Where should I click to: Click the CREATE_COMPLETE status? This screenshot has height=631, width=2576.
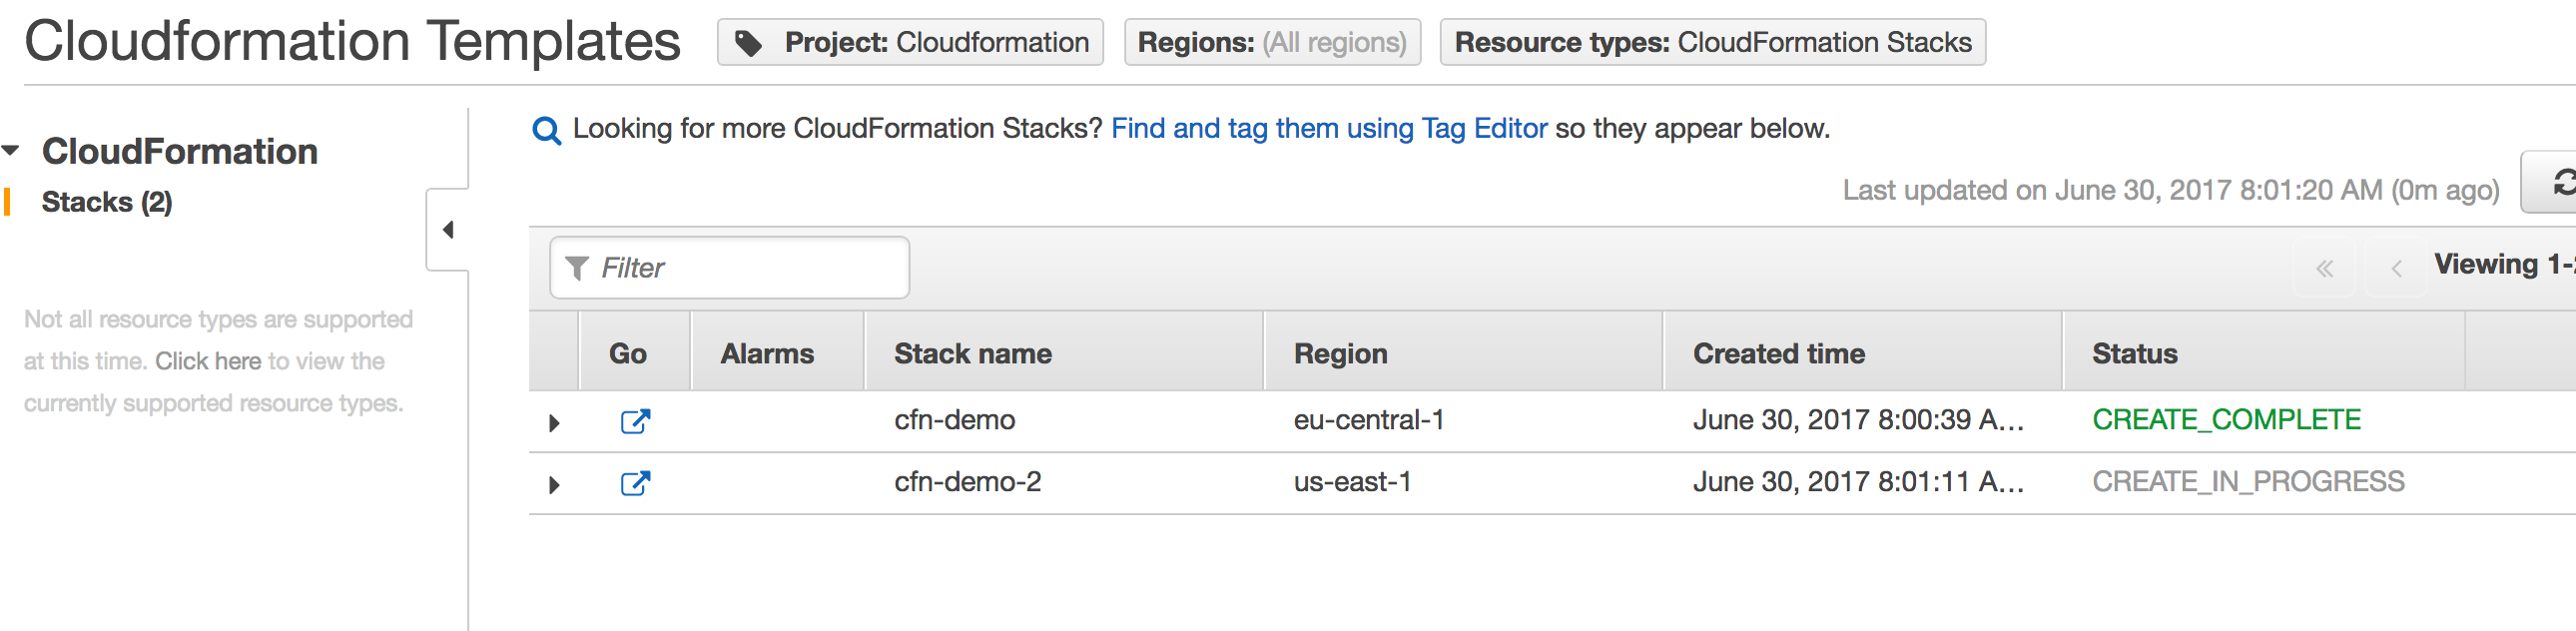coord(2226,420)
